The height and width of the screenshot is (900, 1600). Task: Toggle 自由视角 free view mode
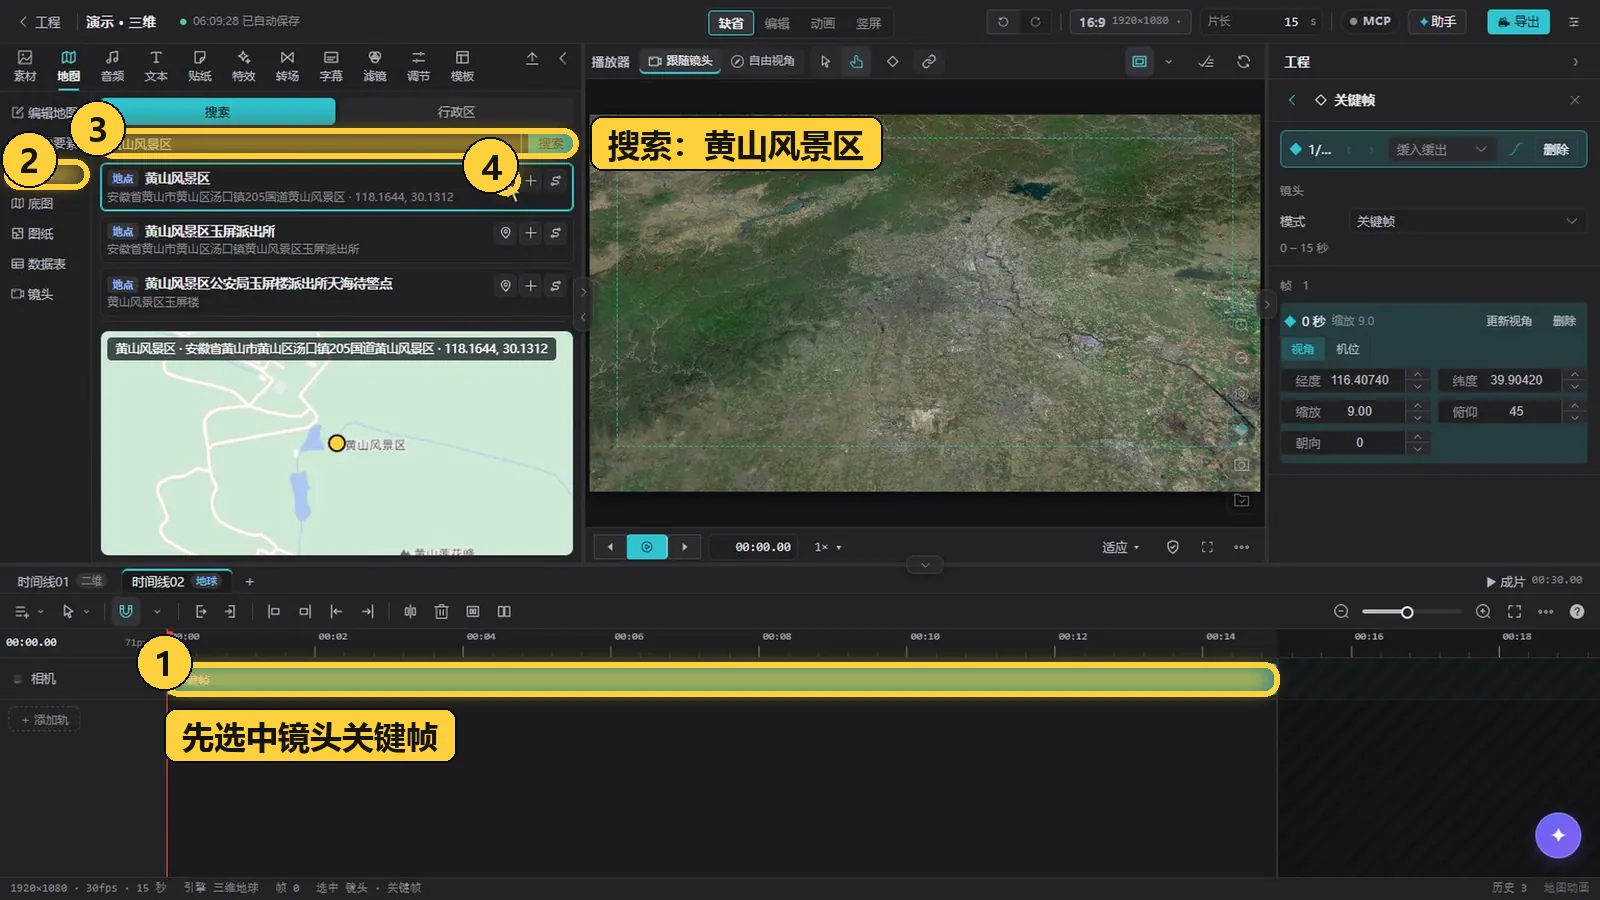(x=763, y=61)
